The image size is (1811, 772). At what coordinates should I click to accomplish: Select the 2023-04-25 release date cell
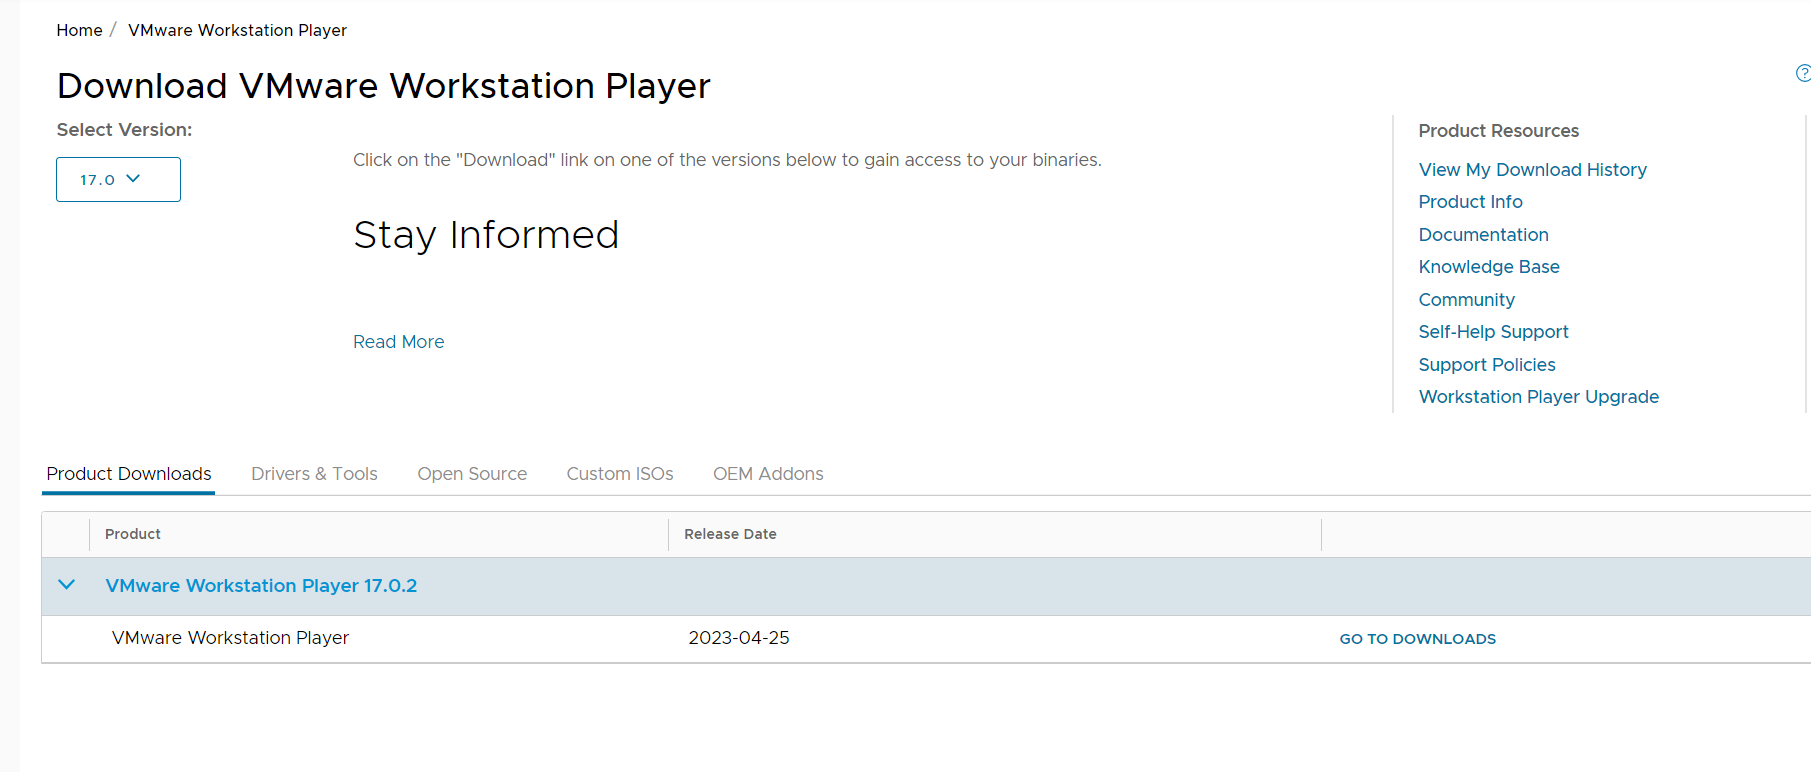tap(739, 638)
